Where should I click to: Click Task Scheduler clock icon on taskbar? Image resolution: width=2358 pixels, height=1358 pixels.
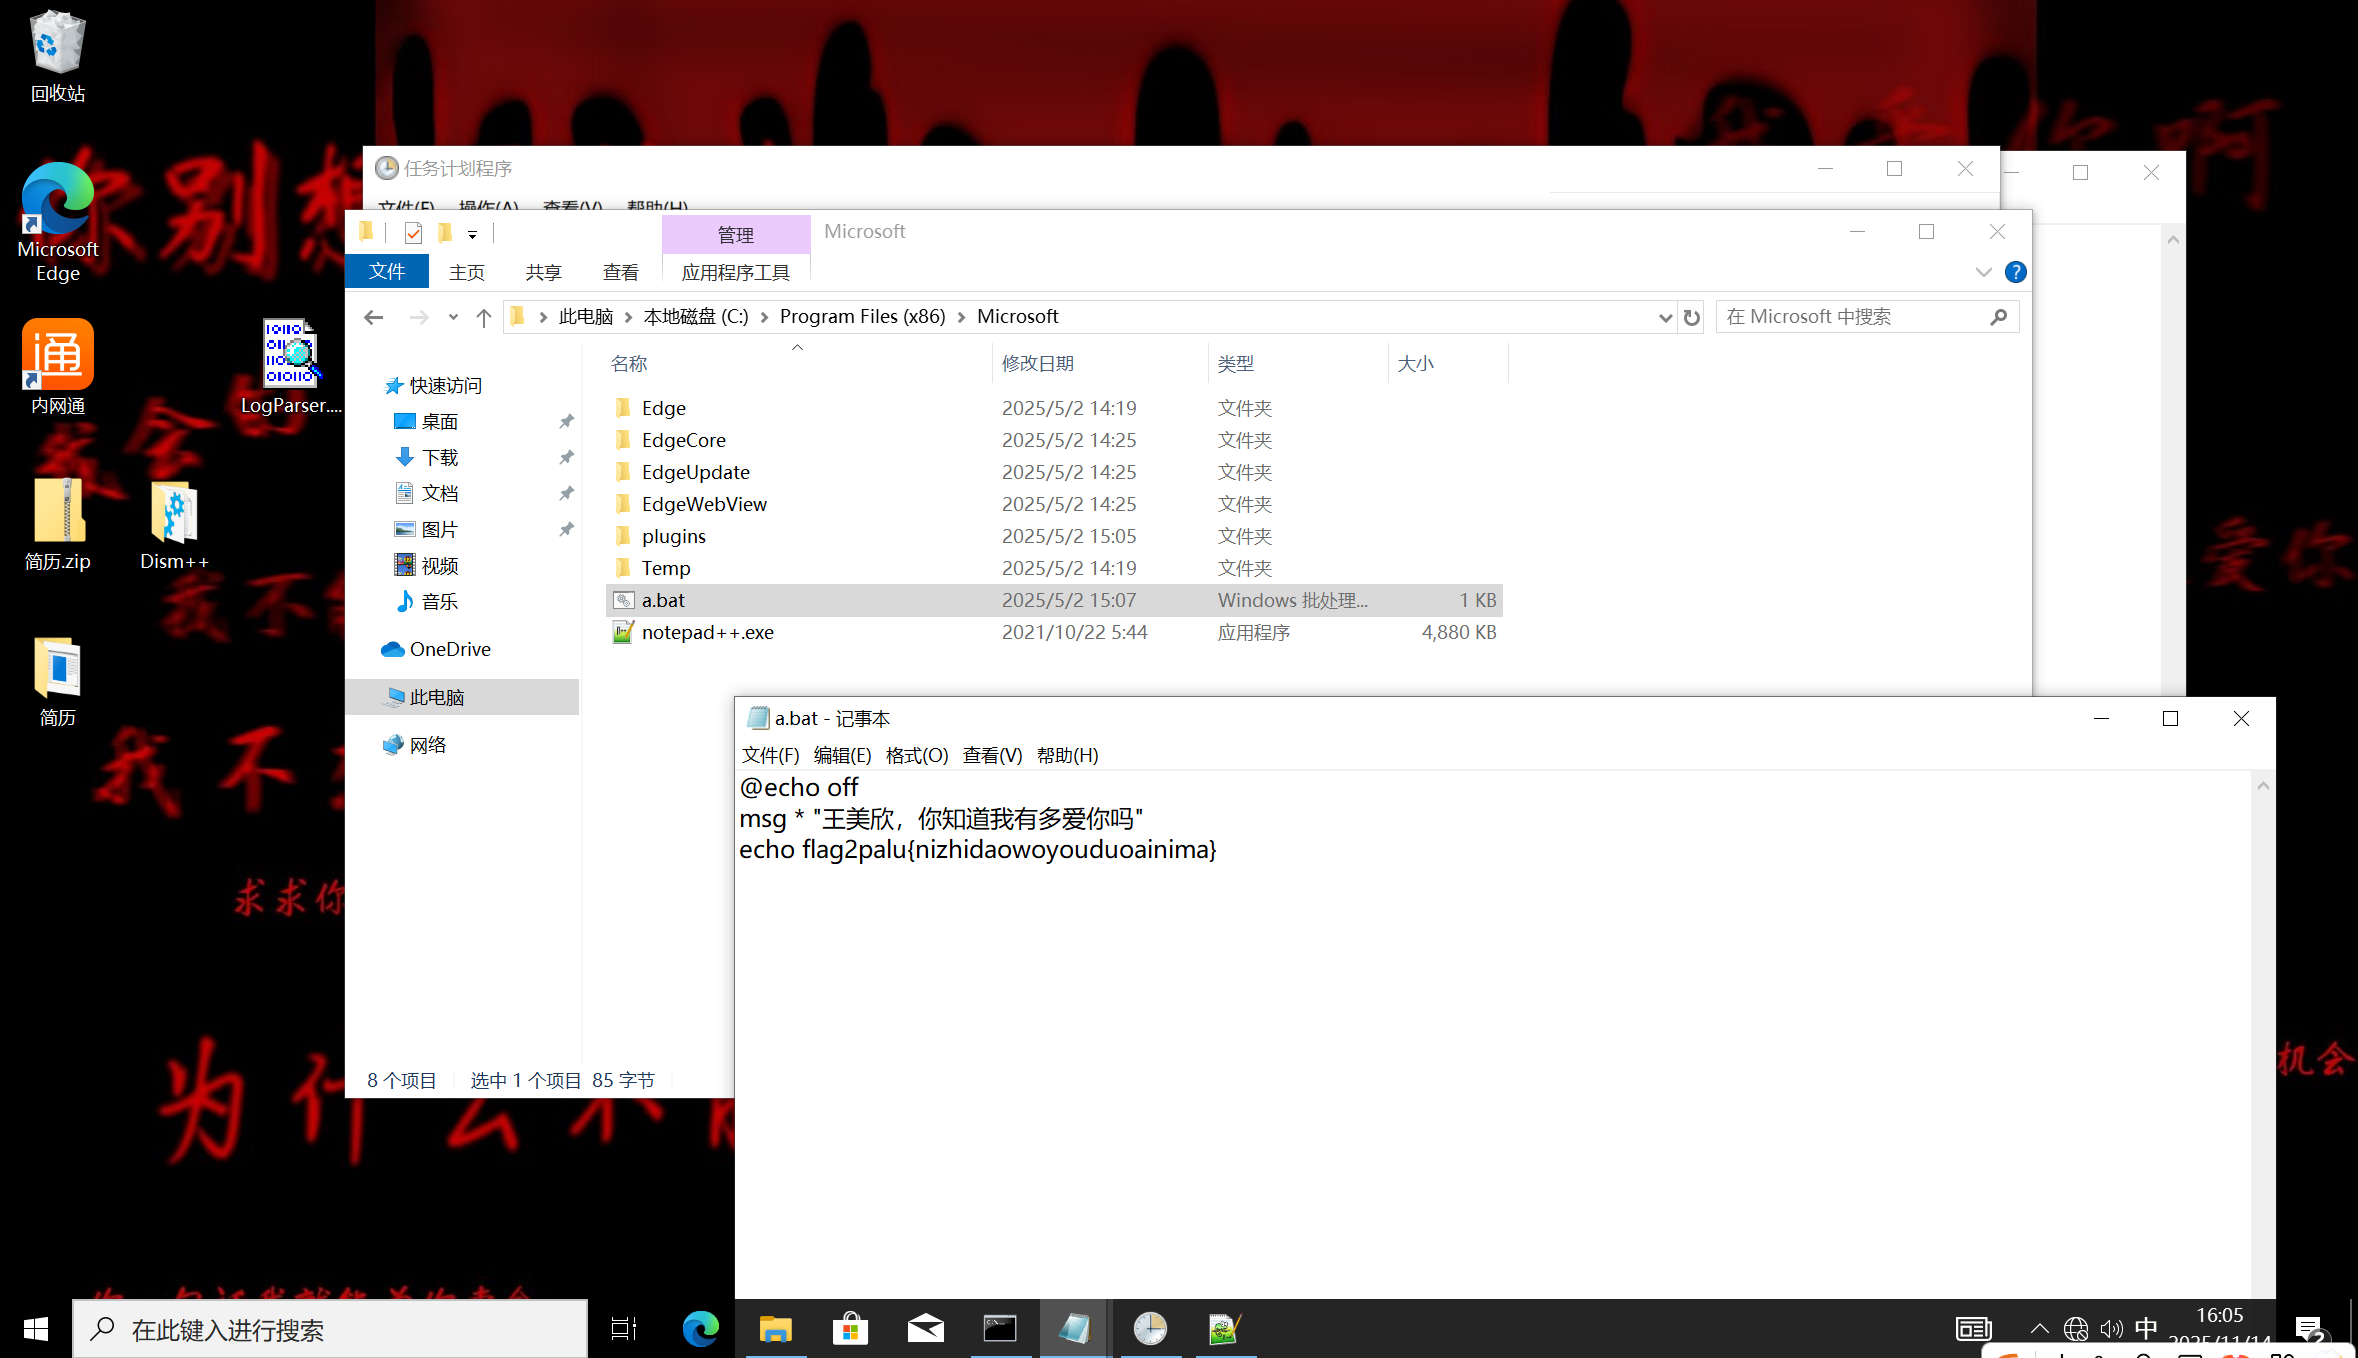coord(1150,1329)
